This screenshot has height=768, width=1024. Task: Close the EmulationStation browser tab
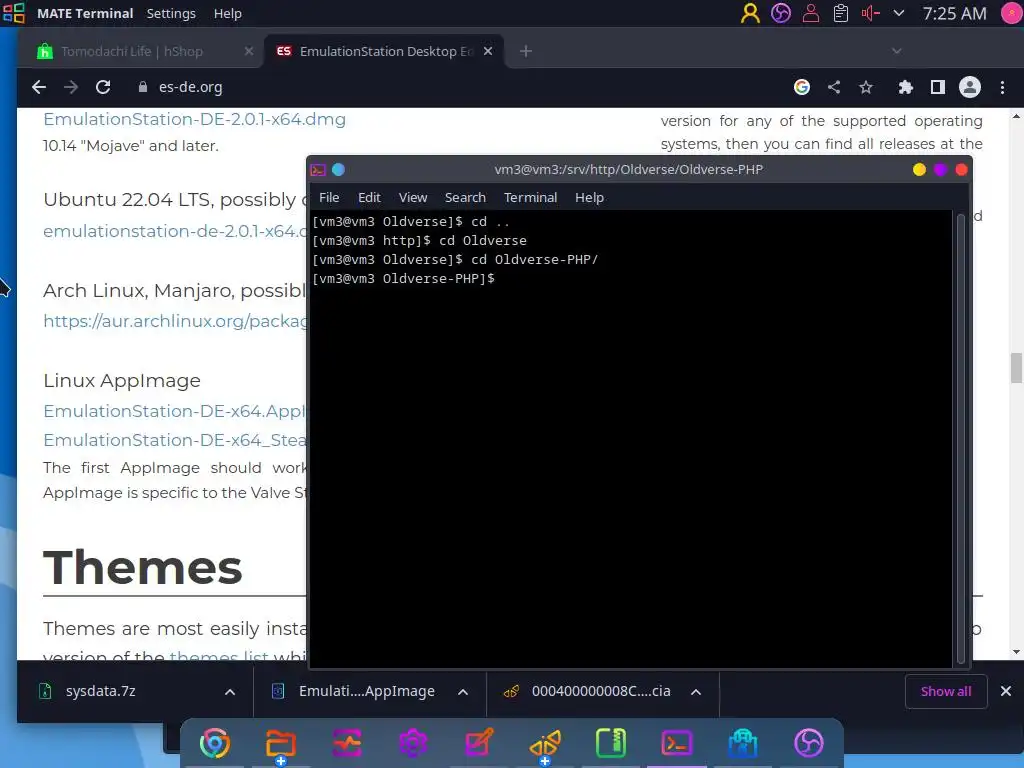coord(488,51)
